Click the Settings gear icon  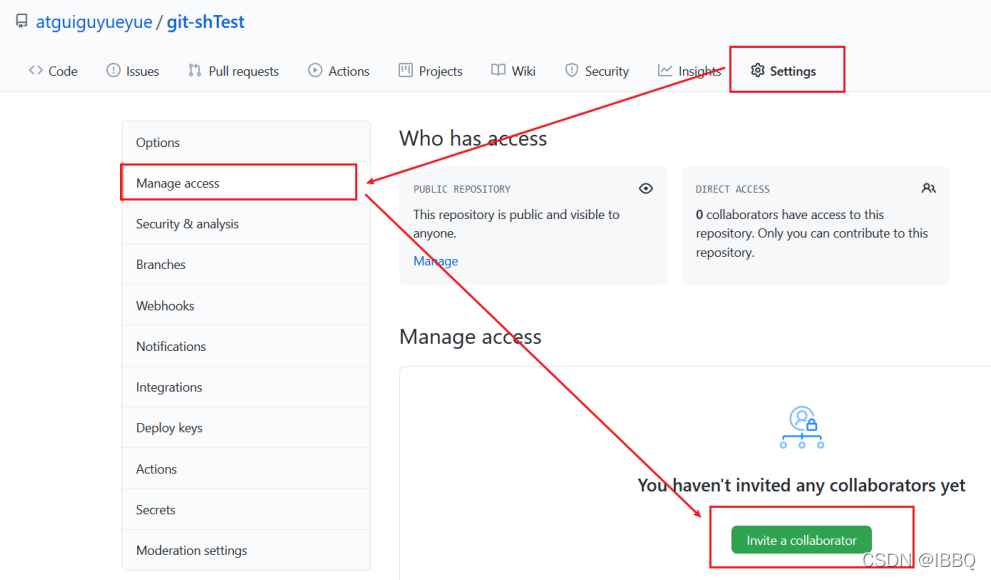pos(757,70)
